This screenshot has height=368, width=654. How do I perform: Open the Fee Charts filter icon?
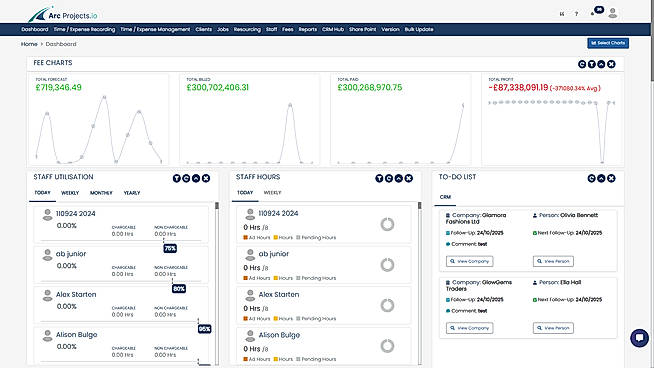pos(591,64)
